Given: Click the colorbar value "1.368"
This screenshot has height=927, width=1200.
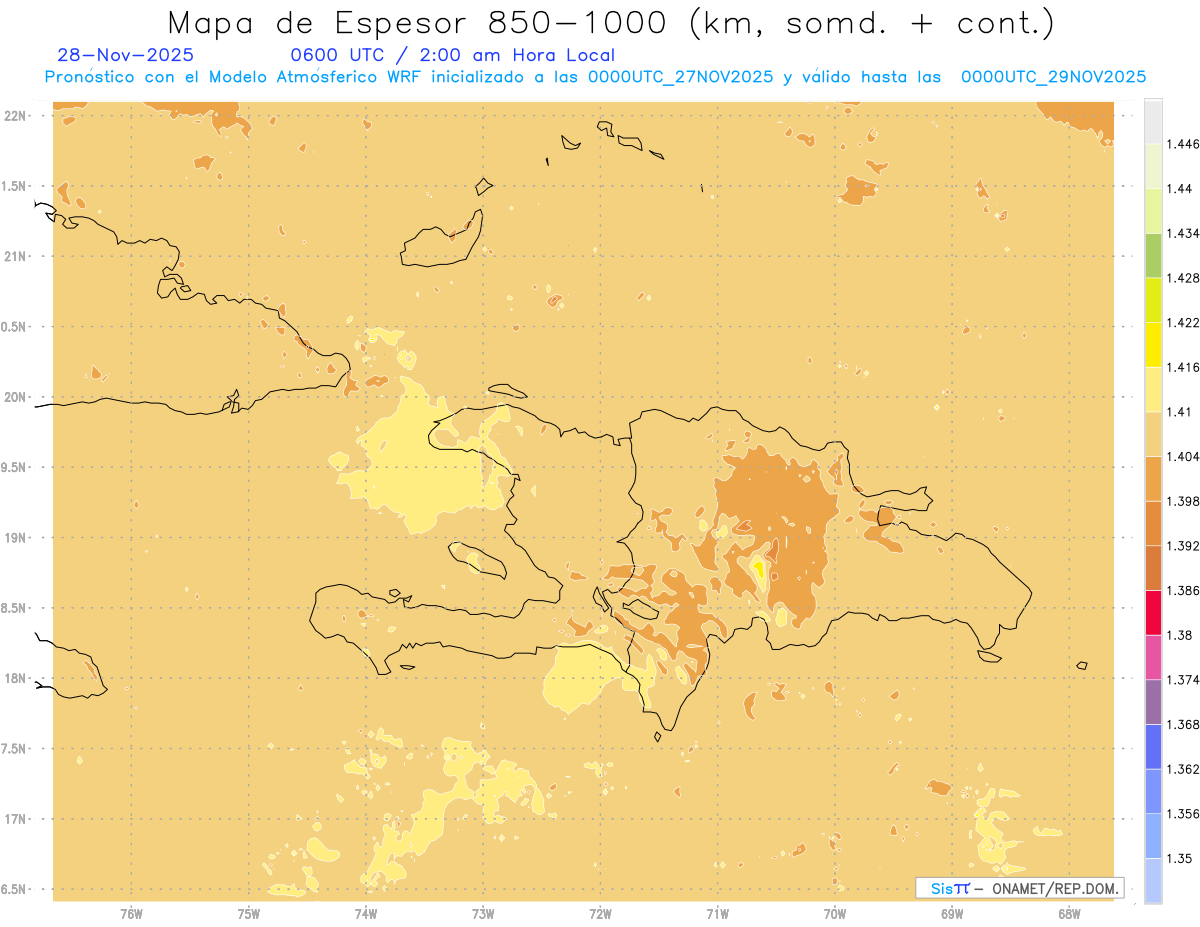Looking at the screenshot, I should click(x=1182, y=724).
